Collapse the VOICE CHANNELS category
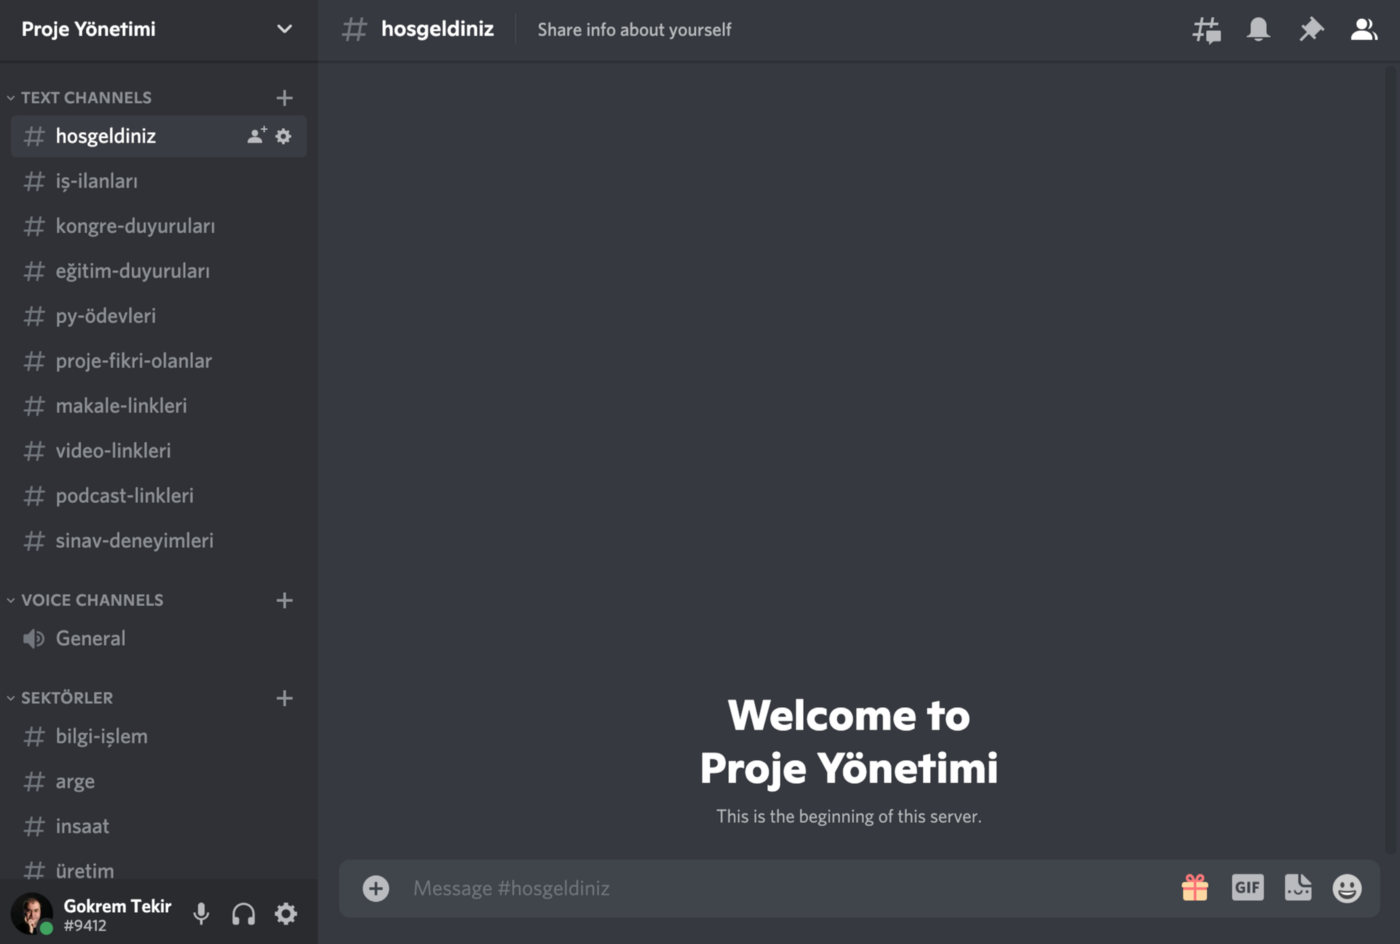Viewport: 1400px width, 944px height. (x=91, y=600)
